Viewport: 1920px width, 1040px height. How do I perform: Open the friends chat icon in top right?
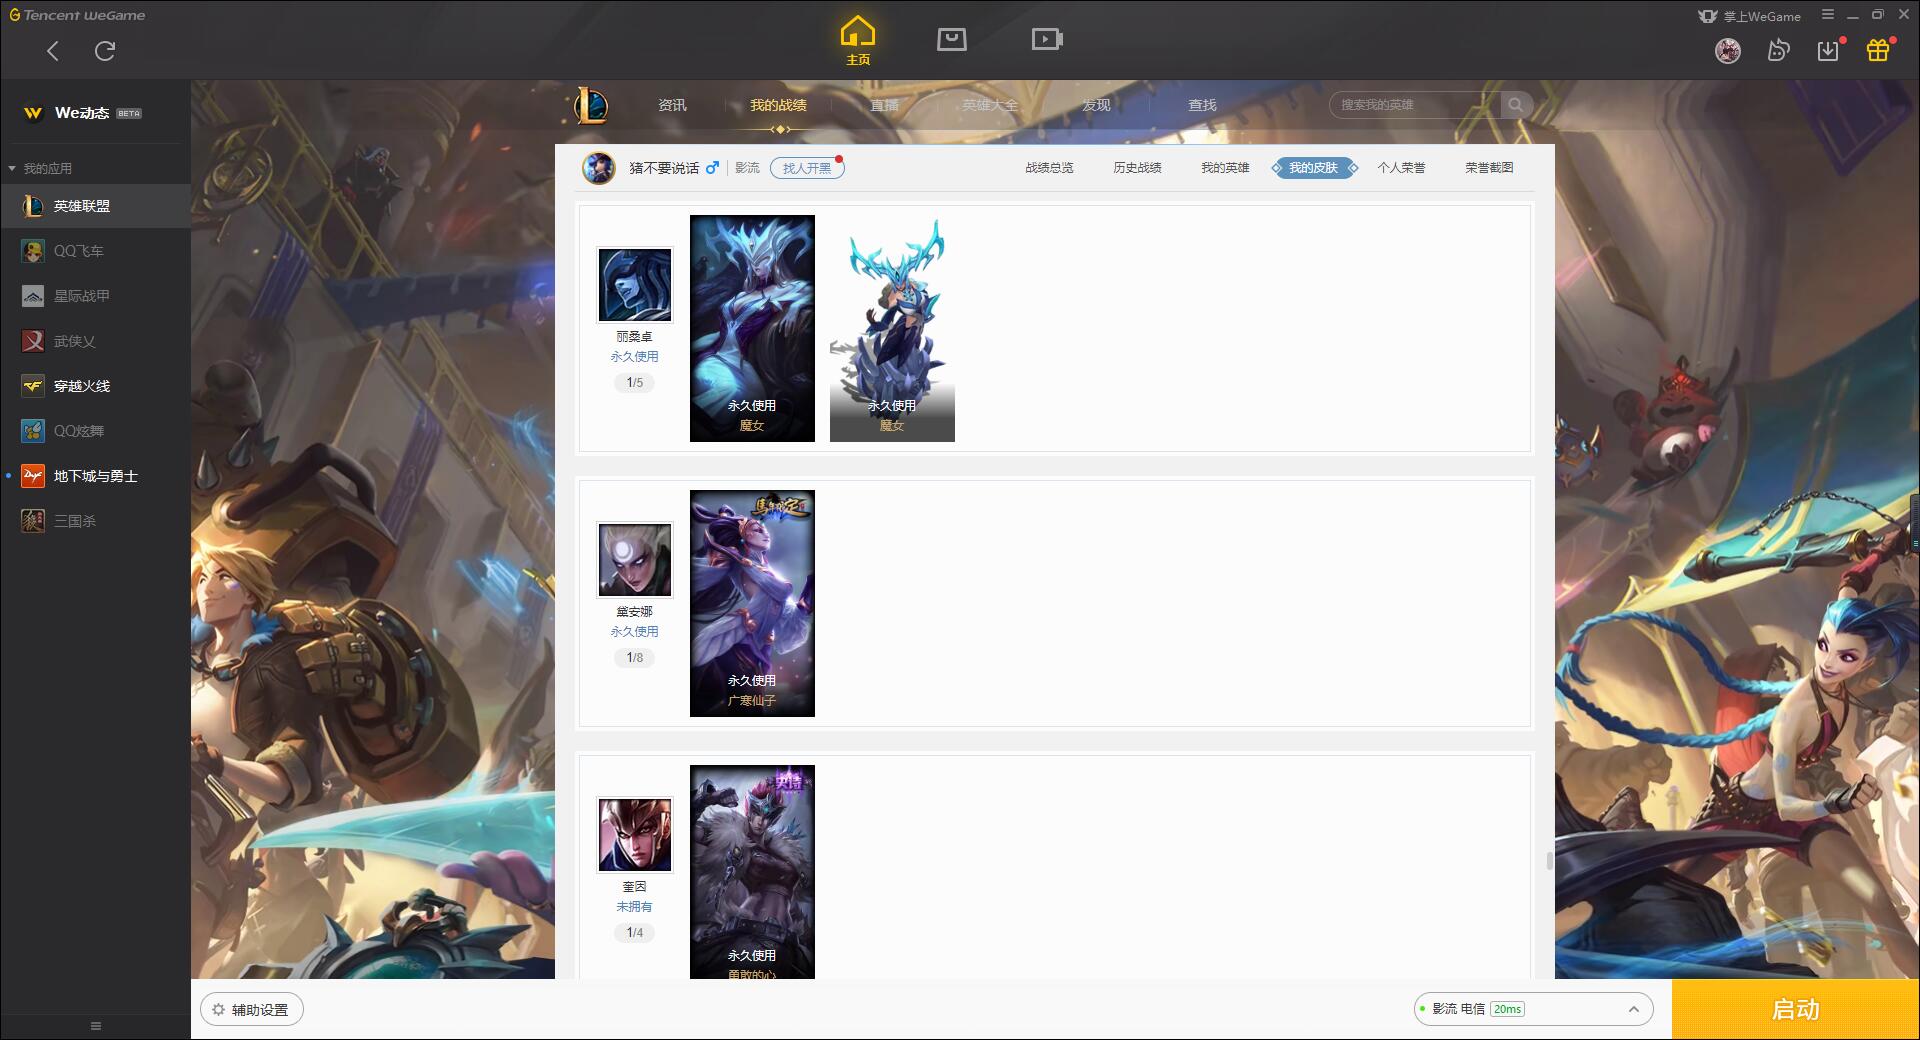pos(1778,50)
